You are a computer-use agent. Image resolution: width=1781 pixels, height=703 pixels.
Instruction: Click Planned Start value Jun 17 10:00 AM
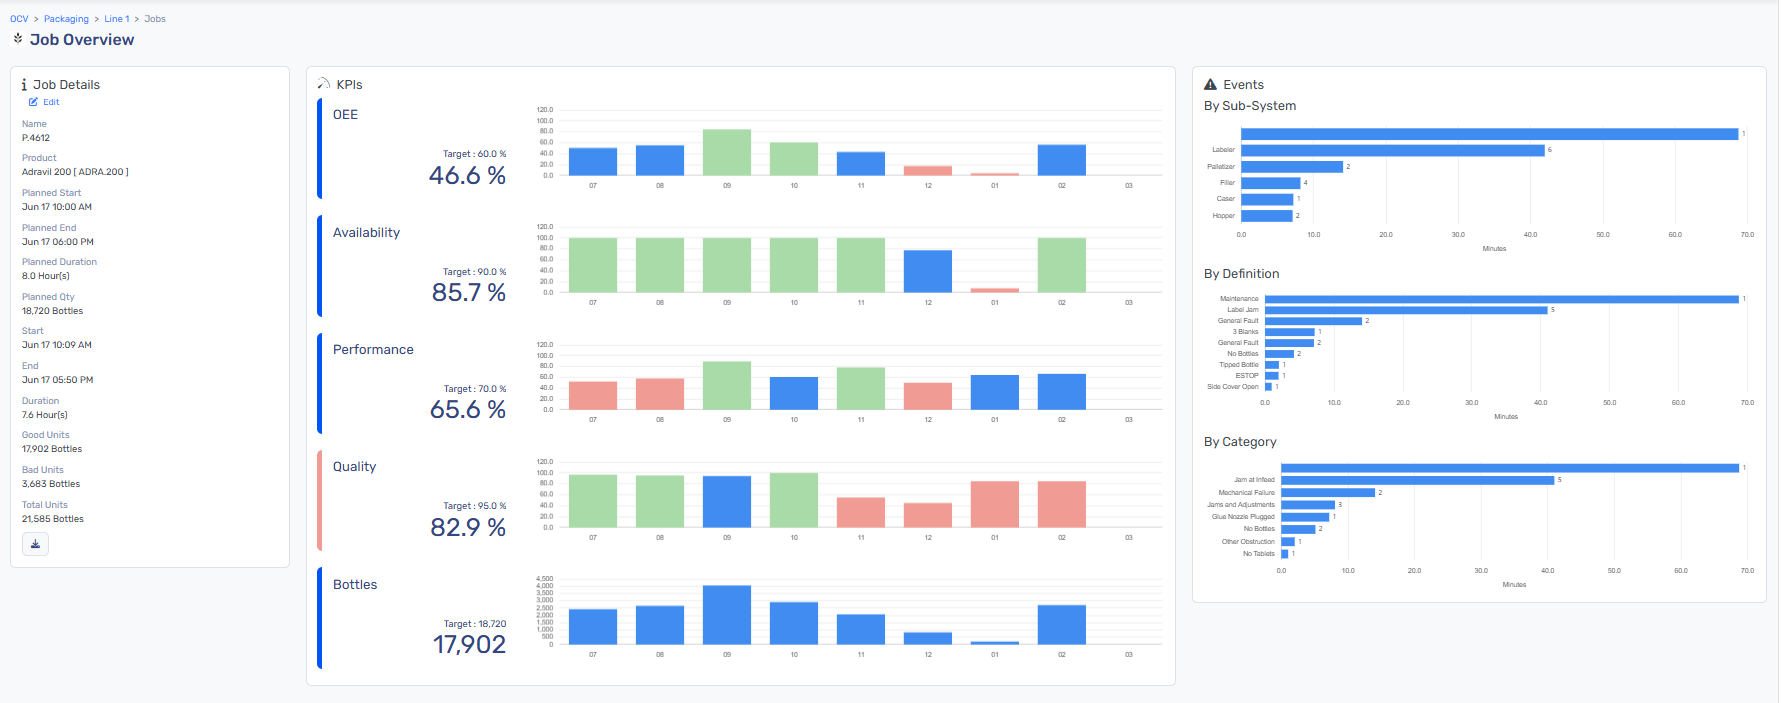(x=57, y=207)
